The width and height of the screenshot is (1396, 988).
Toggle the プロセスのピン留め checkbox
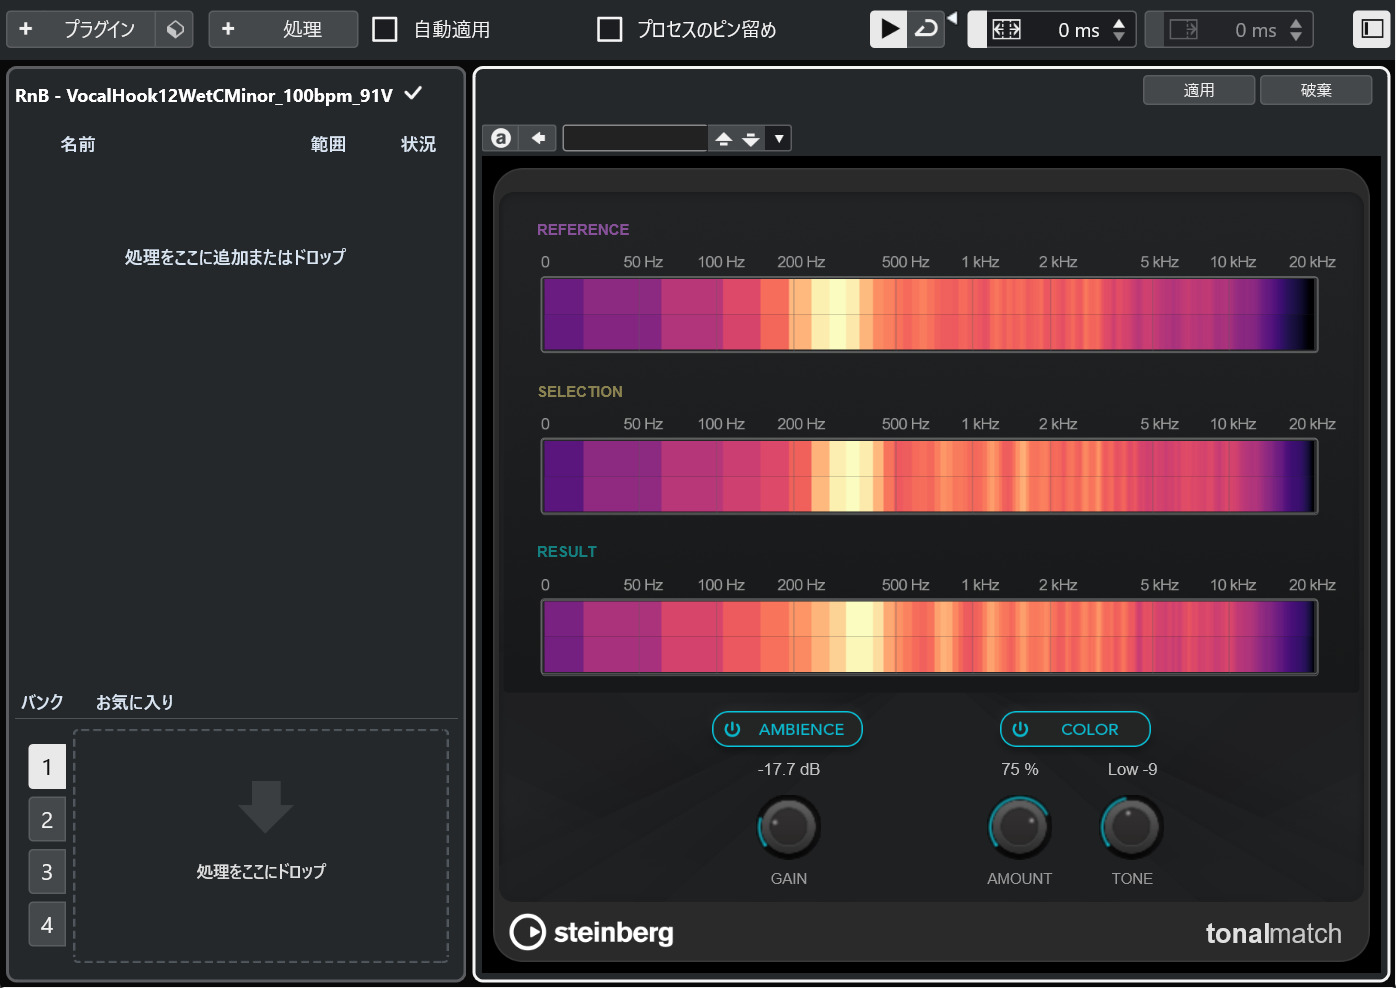[609, 29]
